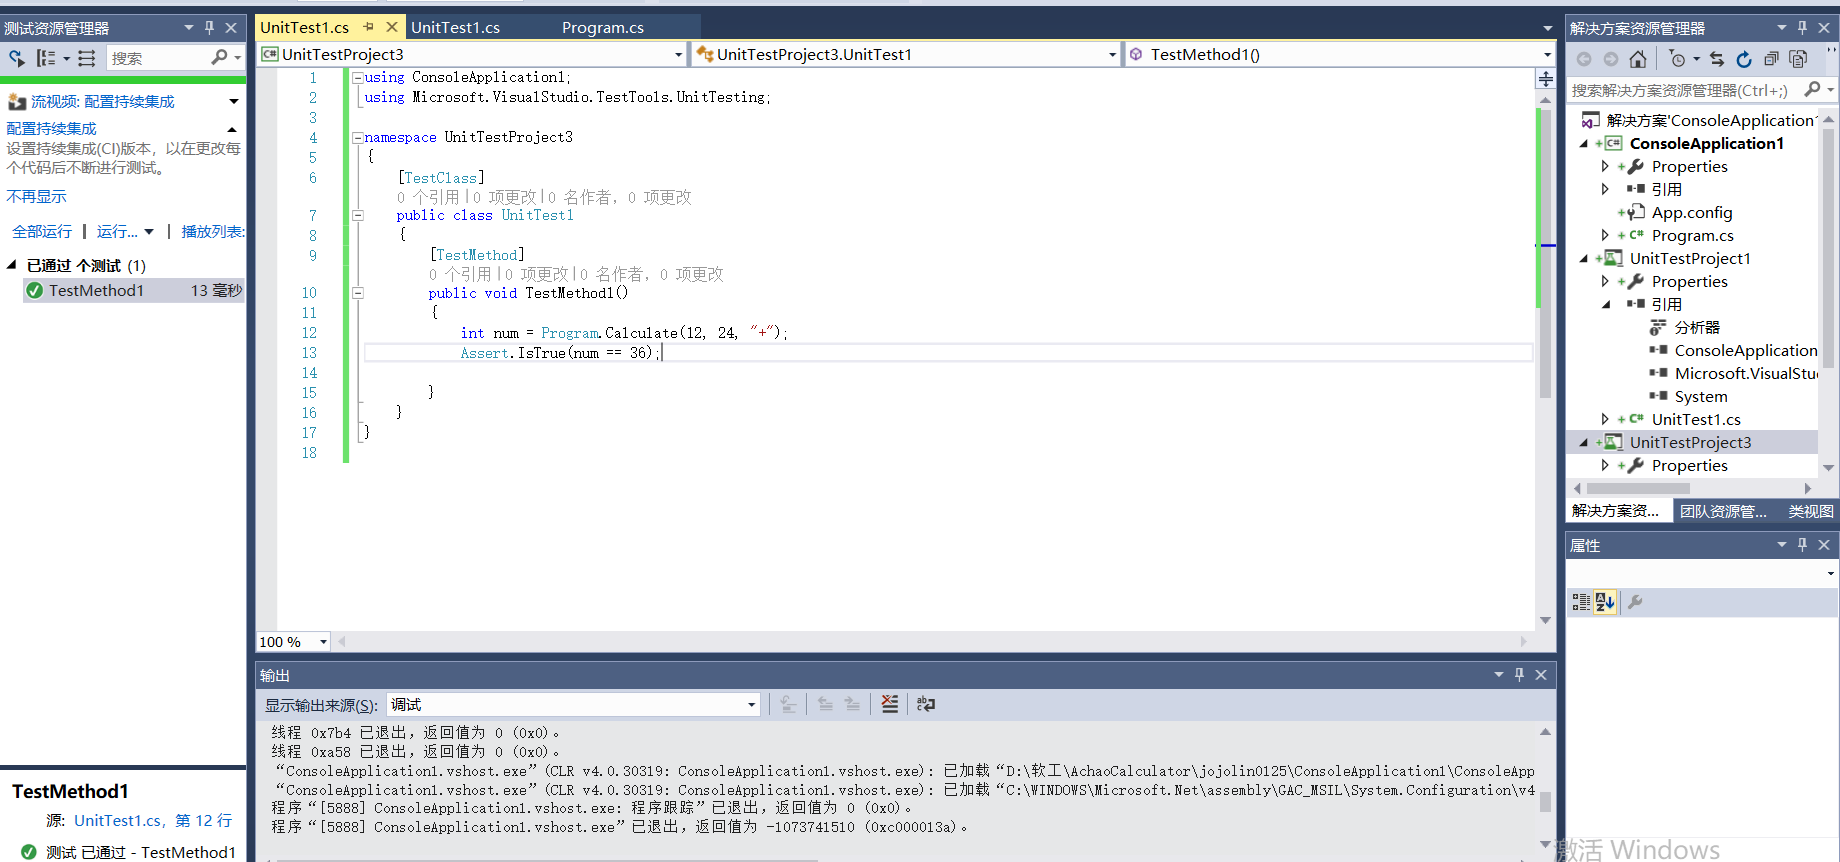The height and width of the screenshot is (862, 1840).
Task: Select TestMethod1 in the test list
Action: 134,291
